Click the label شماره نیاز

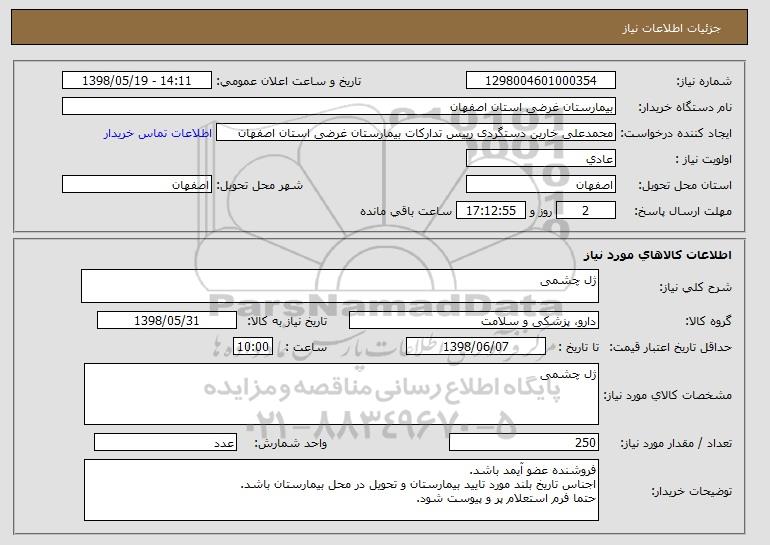704,81
